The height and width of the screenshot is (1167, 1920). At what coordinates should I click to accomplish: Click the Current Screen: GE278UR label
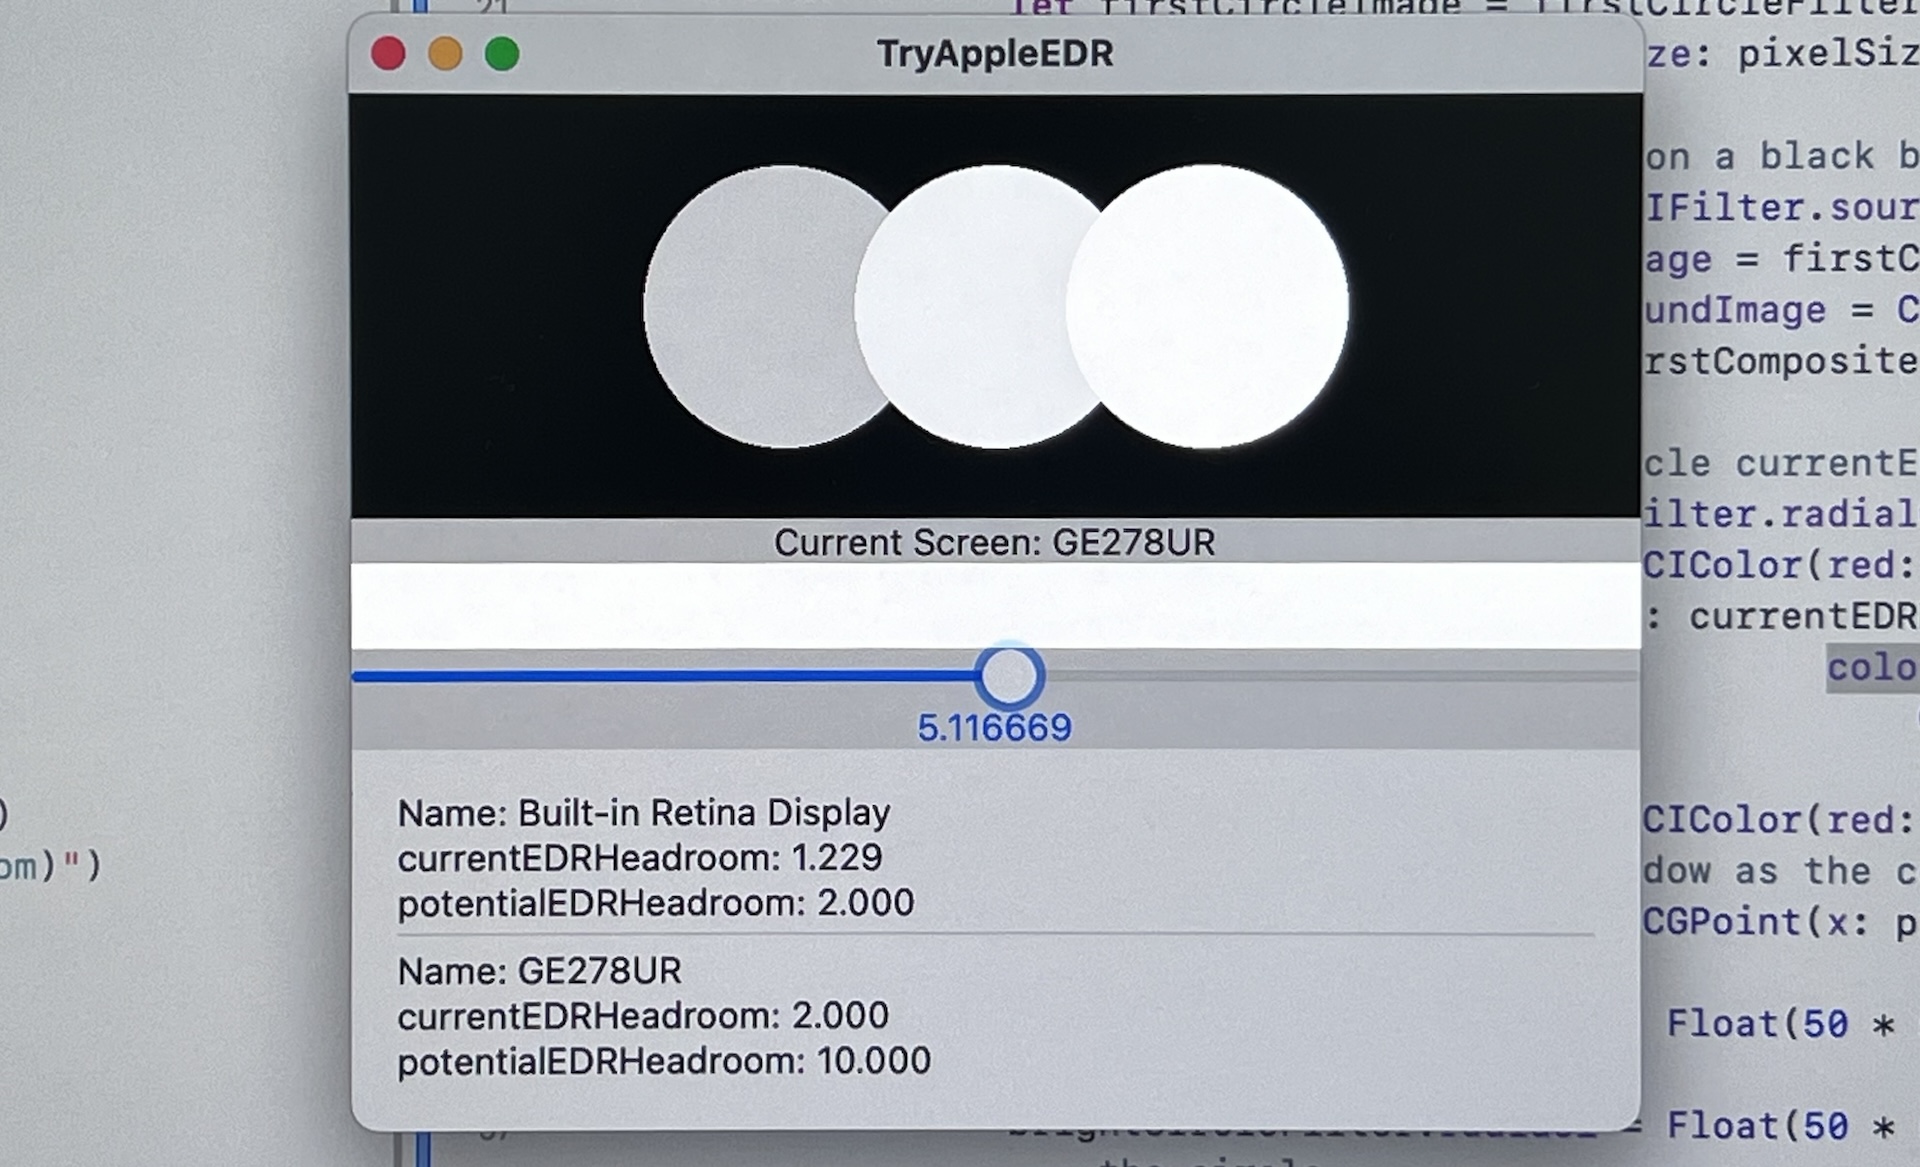[x=994, y=543]
